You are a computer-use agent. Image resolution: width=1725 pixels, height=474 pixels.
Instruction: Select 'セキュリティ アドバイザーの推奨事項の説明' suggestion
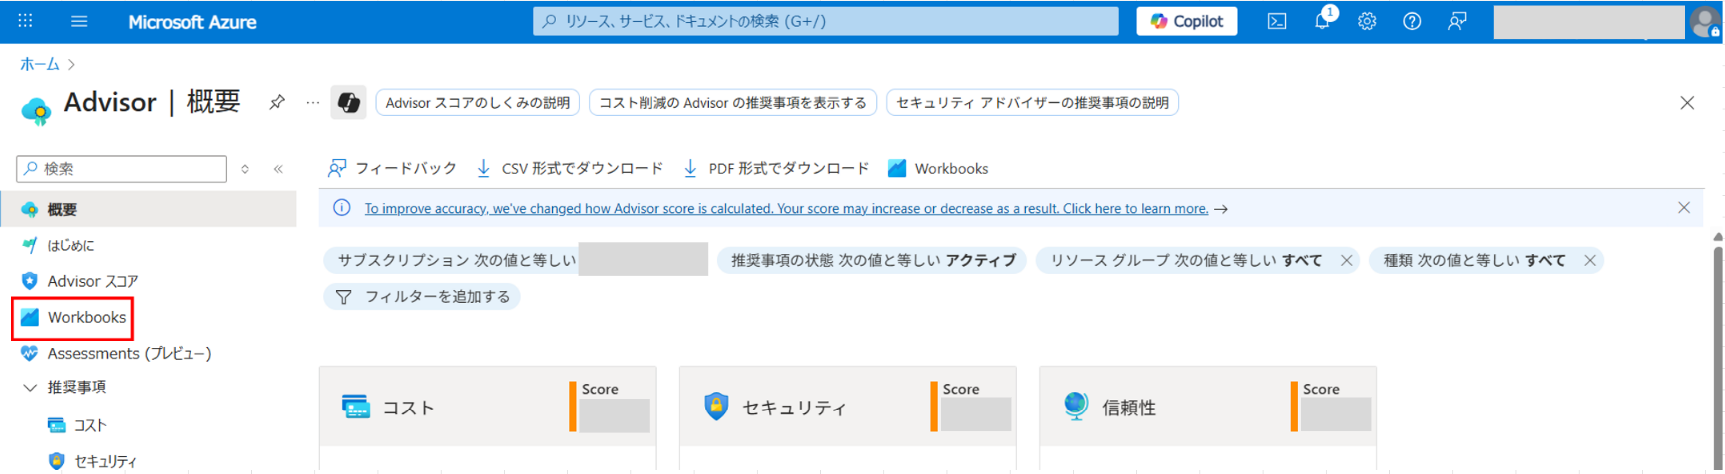(x=1032, y=102)
